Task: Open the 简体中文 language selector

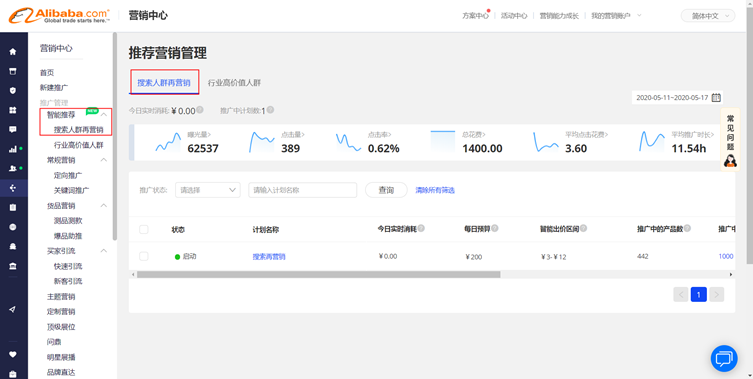Action: 708,16
